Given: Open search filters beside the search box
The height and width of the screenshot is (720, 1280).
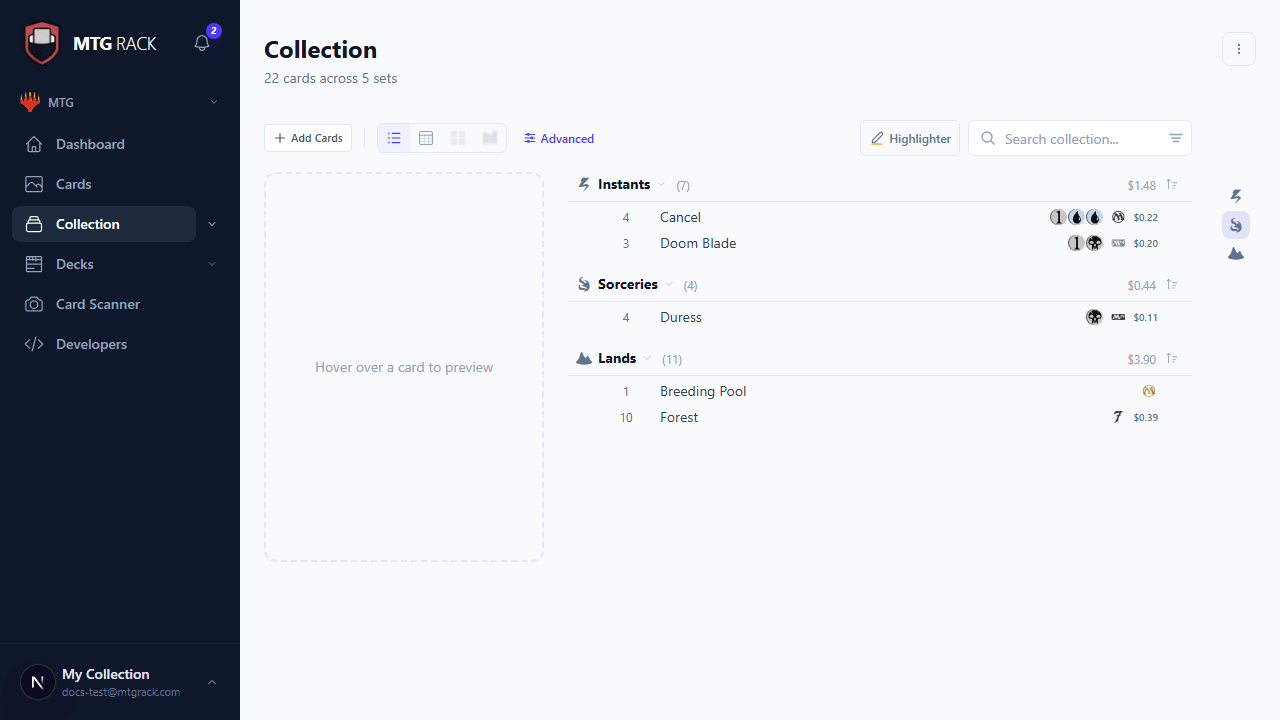Looking at the screenshot, I should click(1175, 138).
